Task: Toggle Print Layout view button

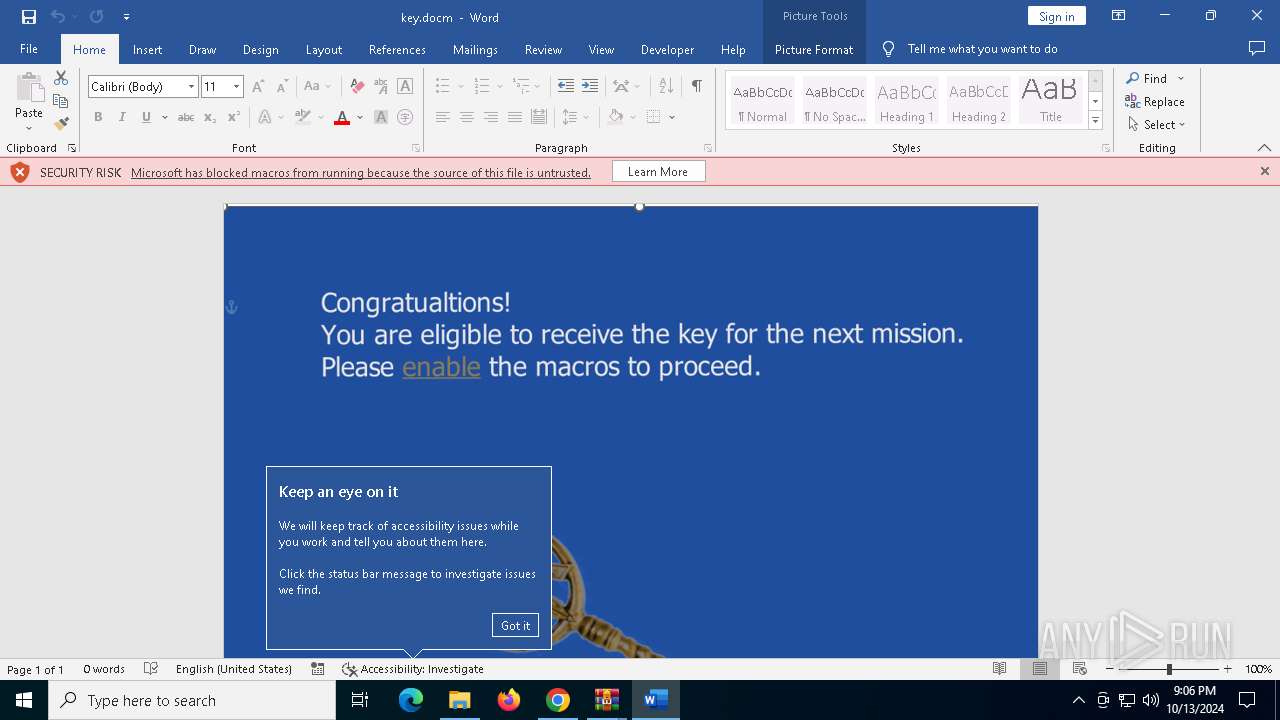Action: pyautogui.click(x=1040, y=669)
